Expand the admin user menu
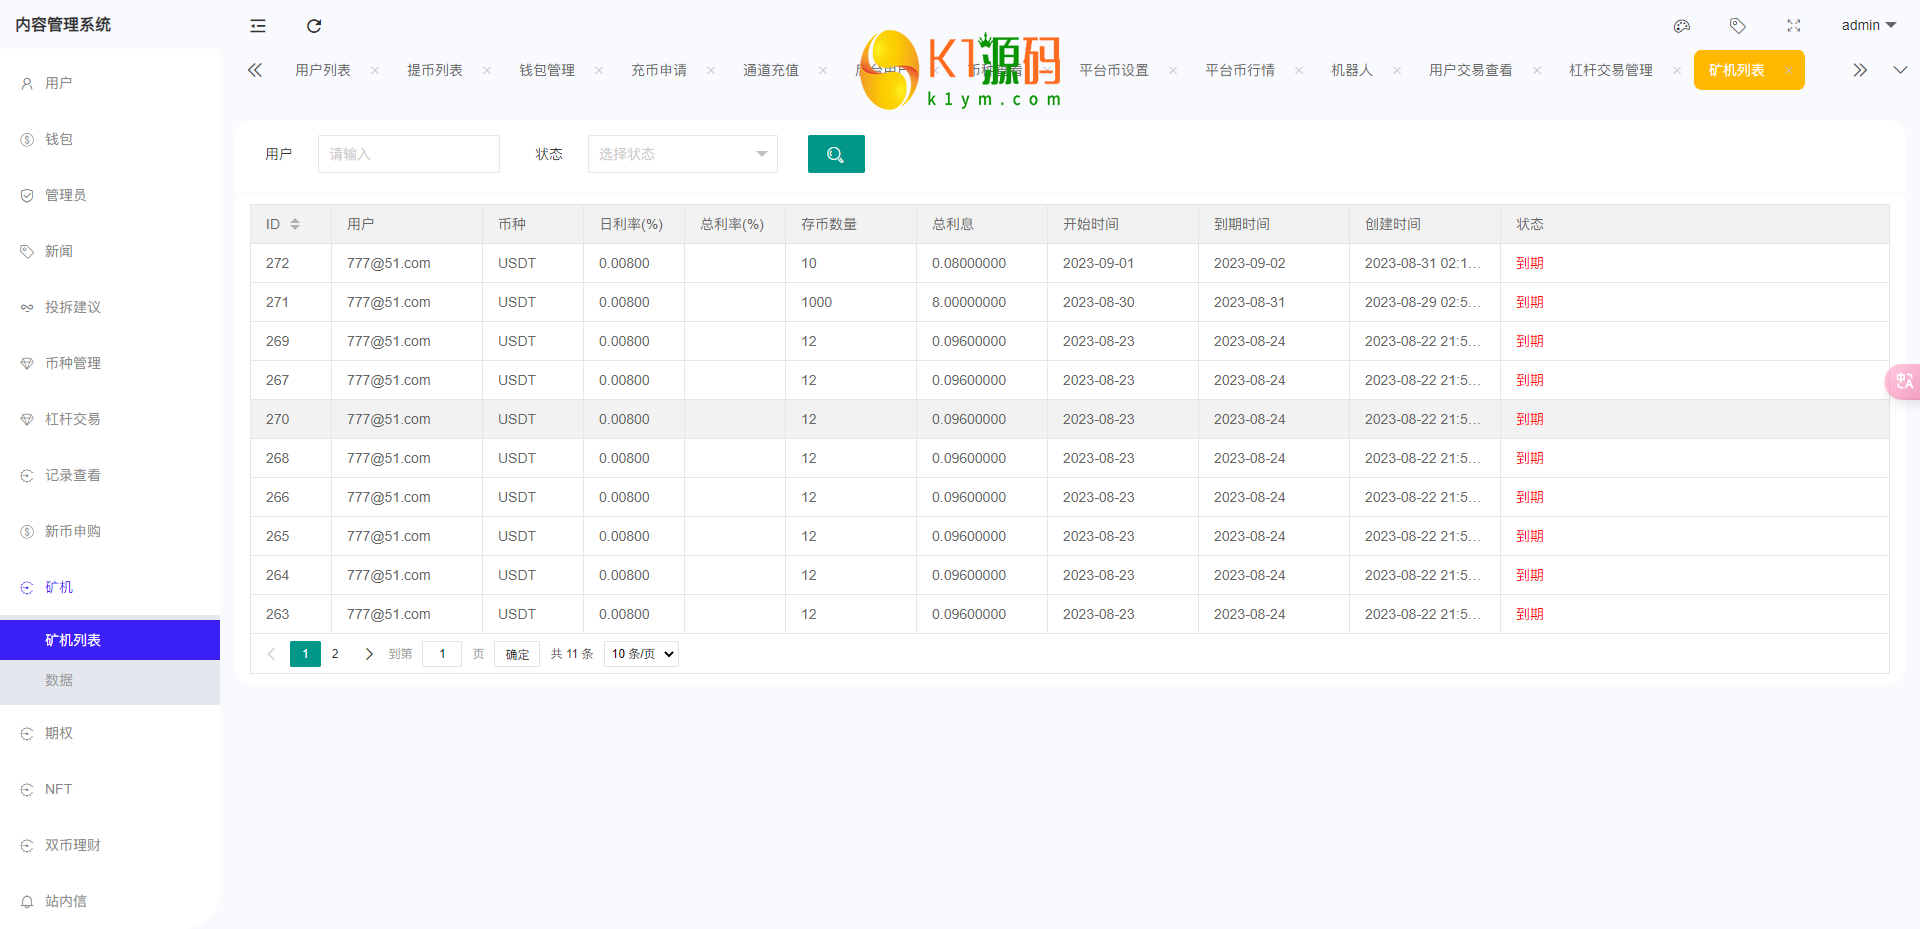 click(x=1867, y=26)
